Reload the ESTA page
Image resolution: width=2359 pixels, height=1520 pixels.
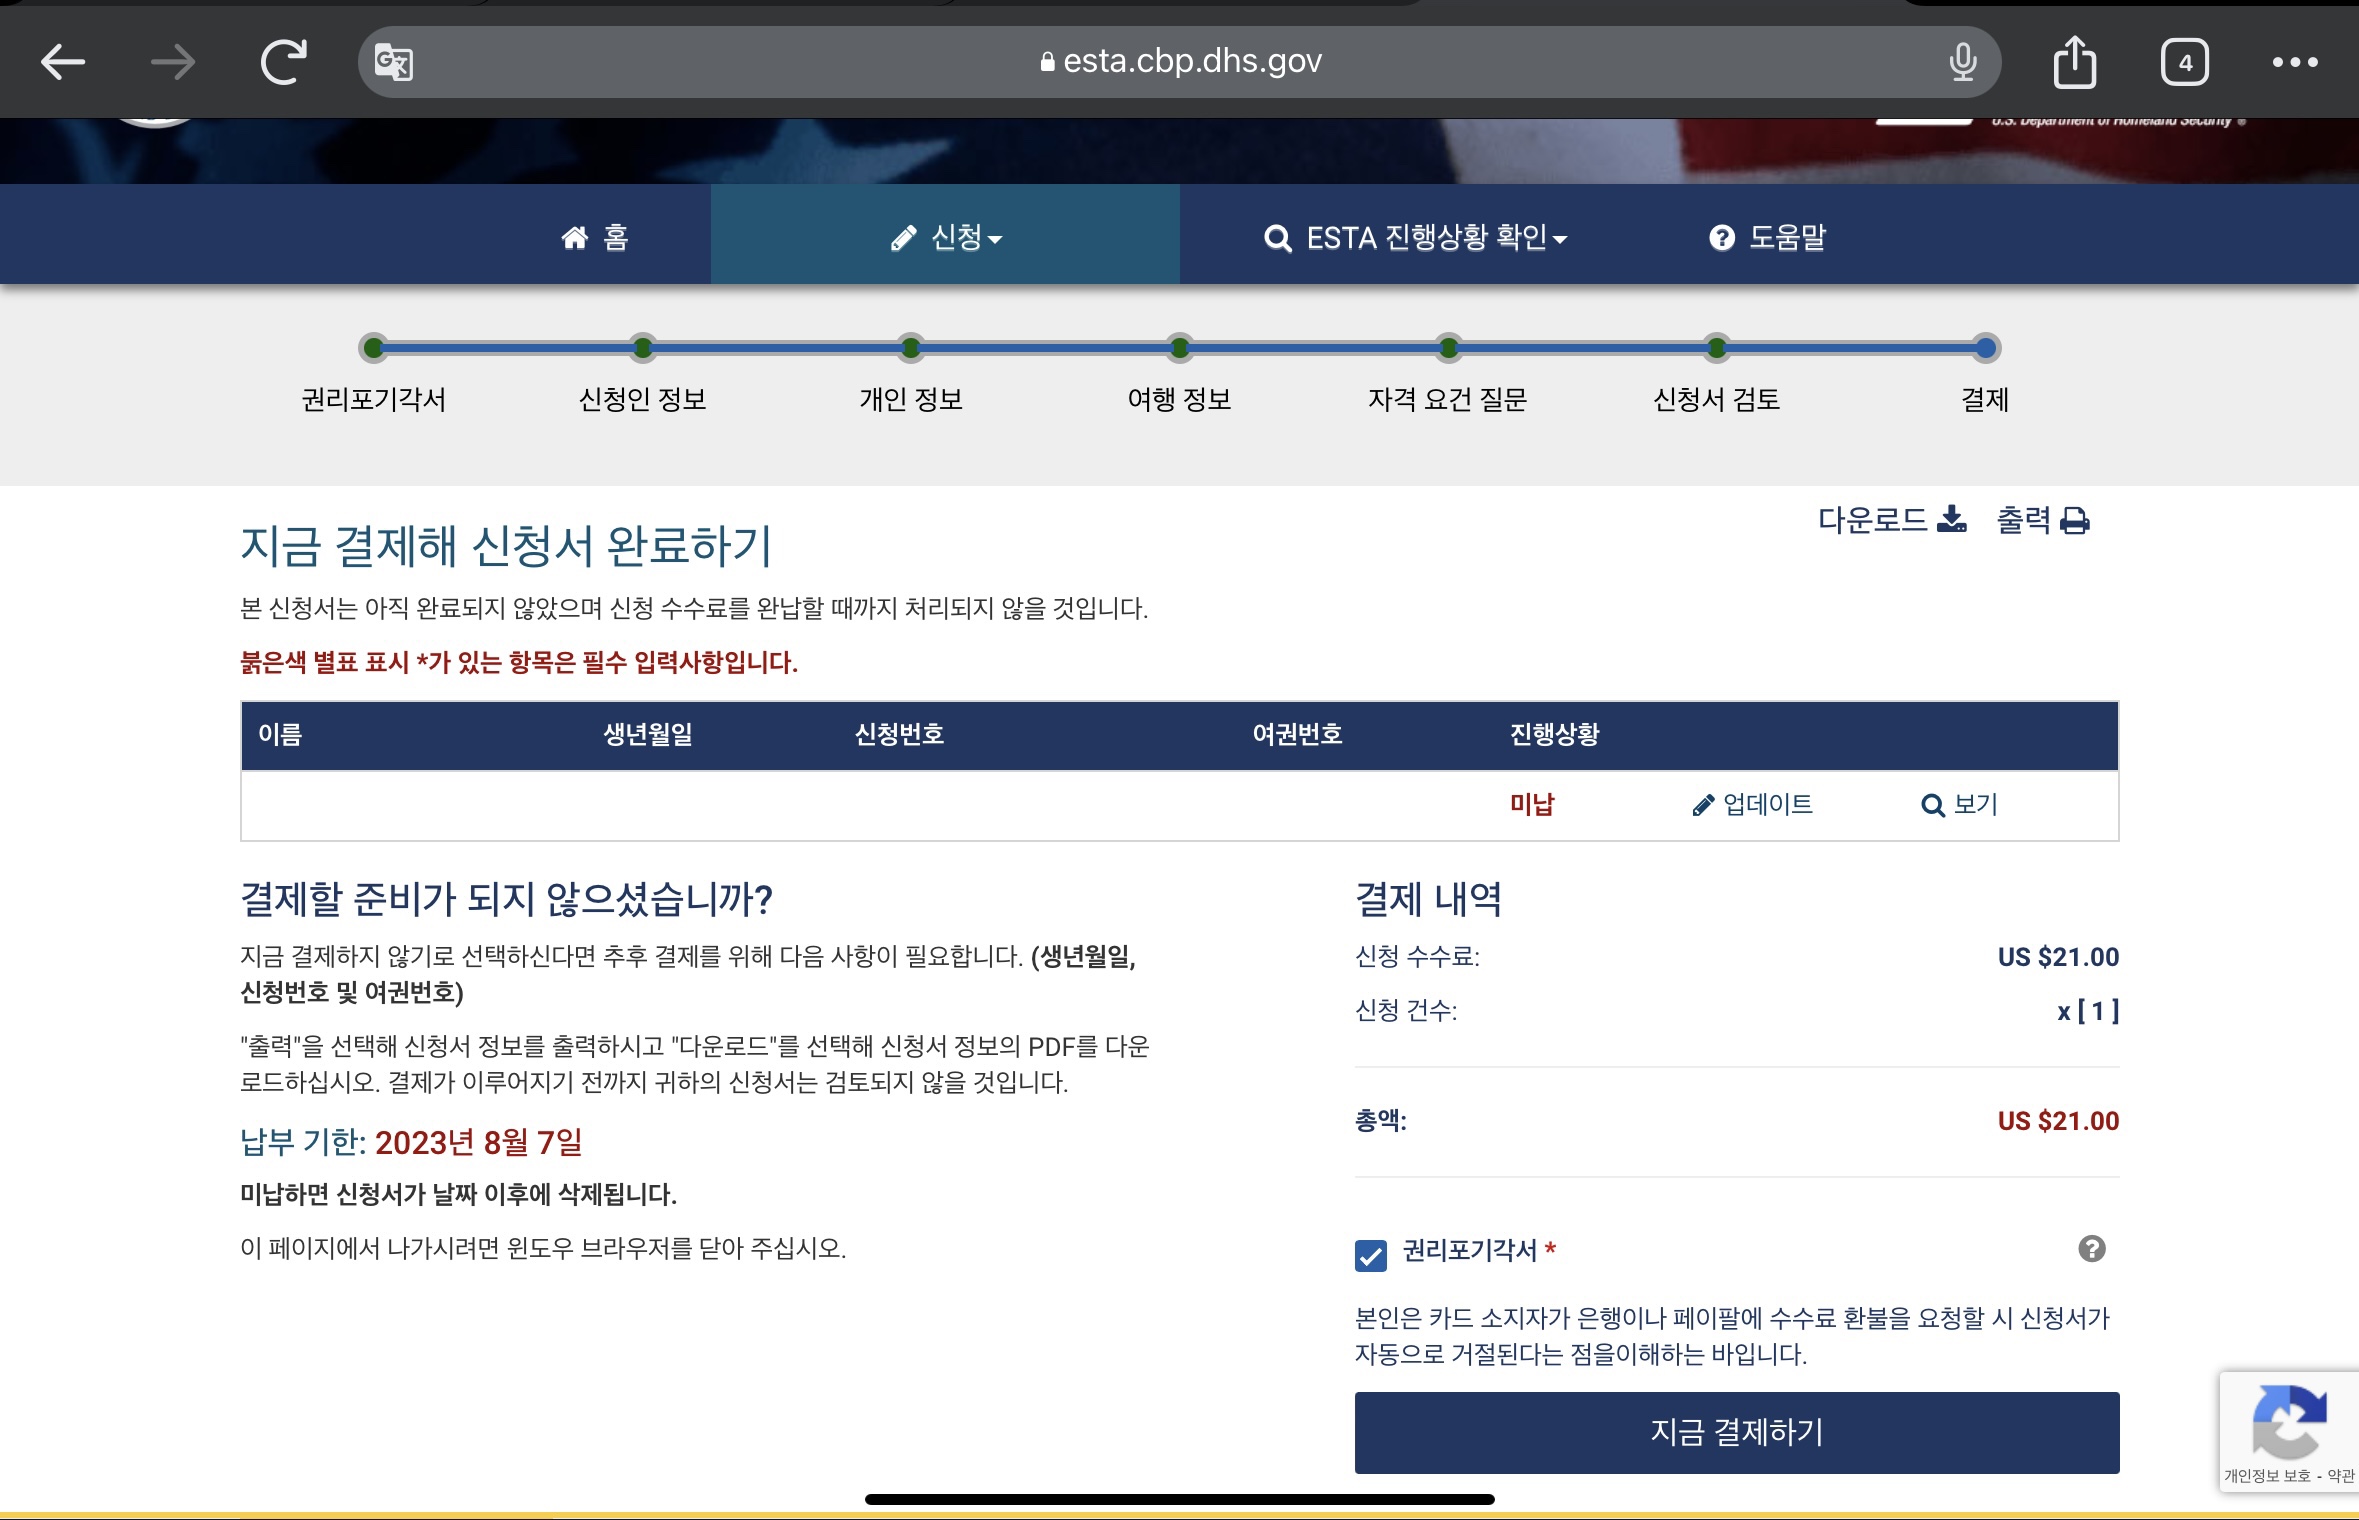pos(283,62)
